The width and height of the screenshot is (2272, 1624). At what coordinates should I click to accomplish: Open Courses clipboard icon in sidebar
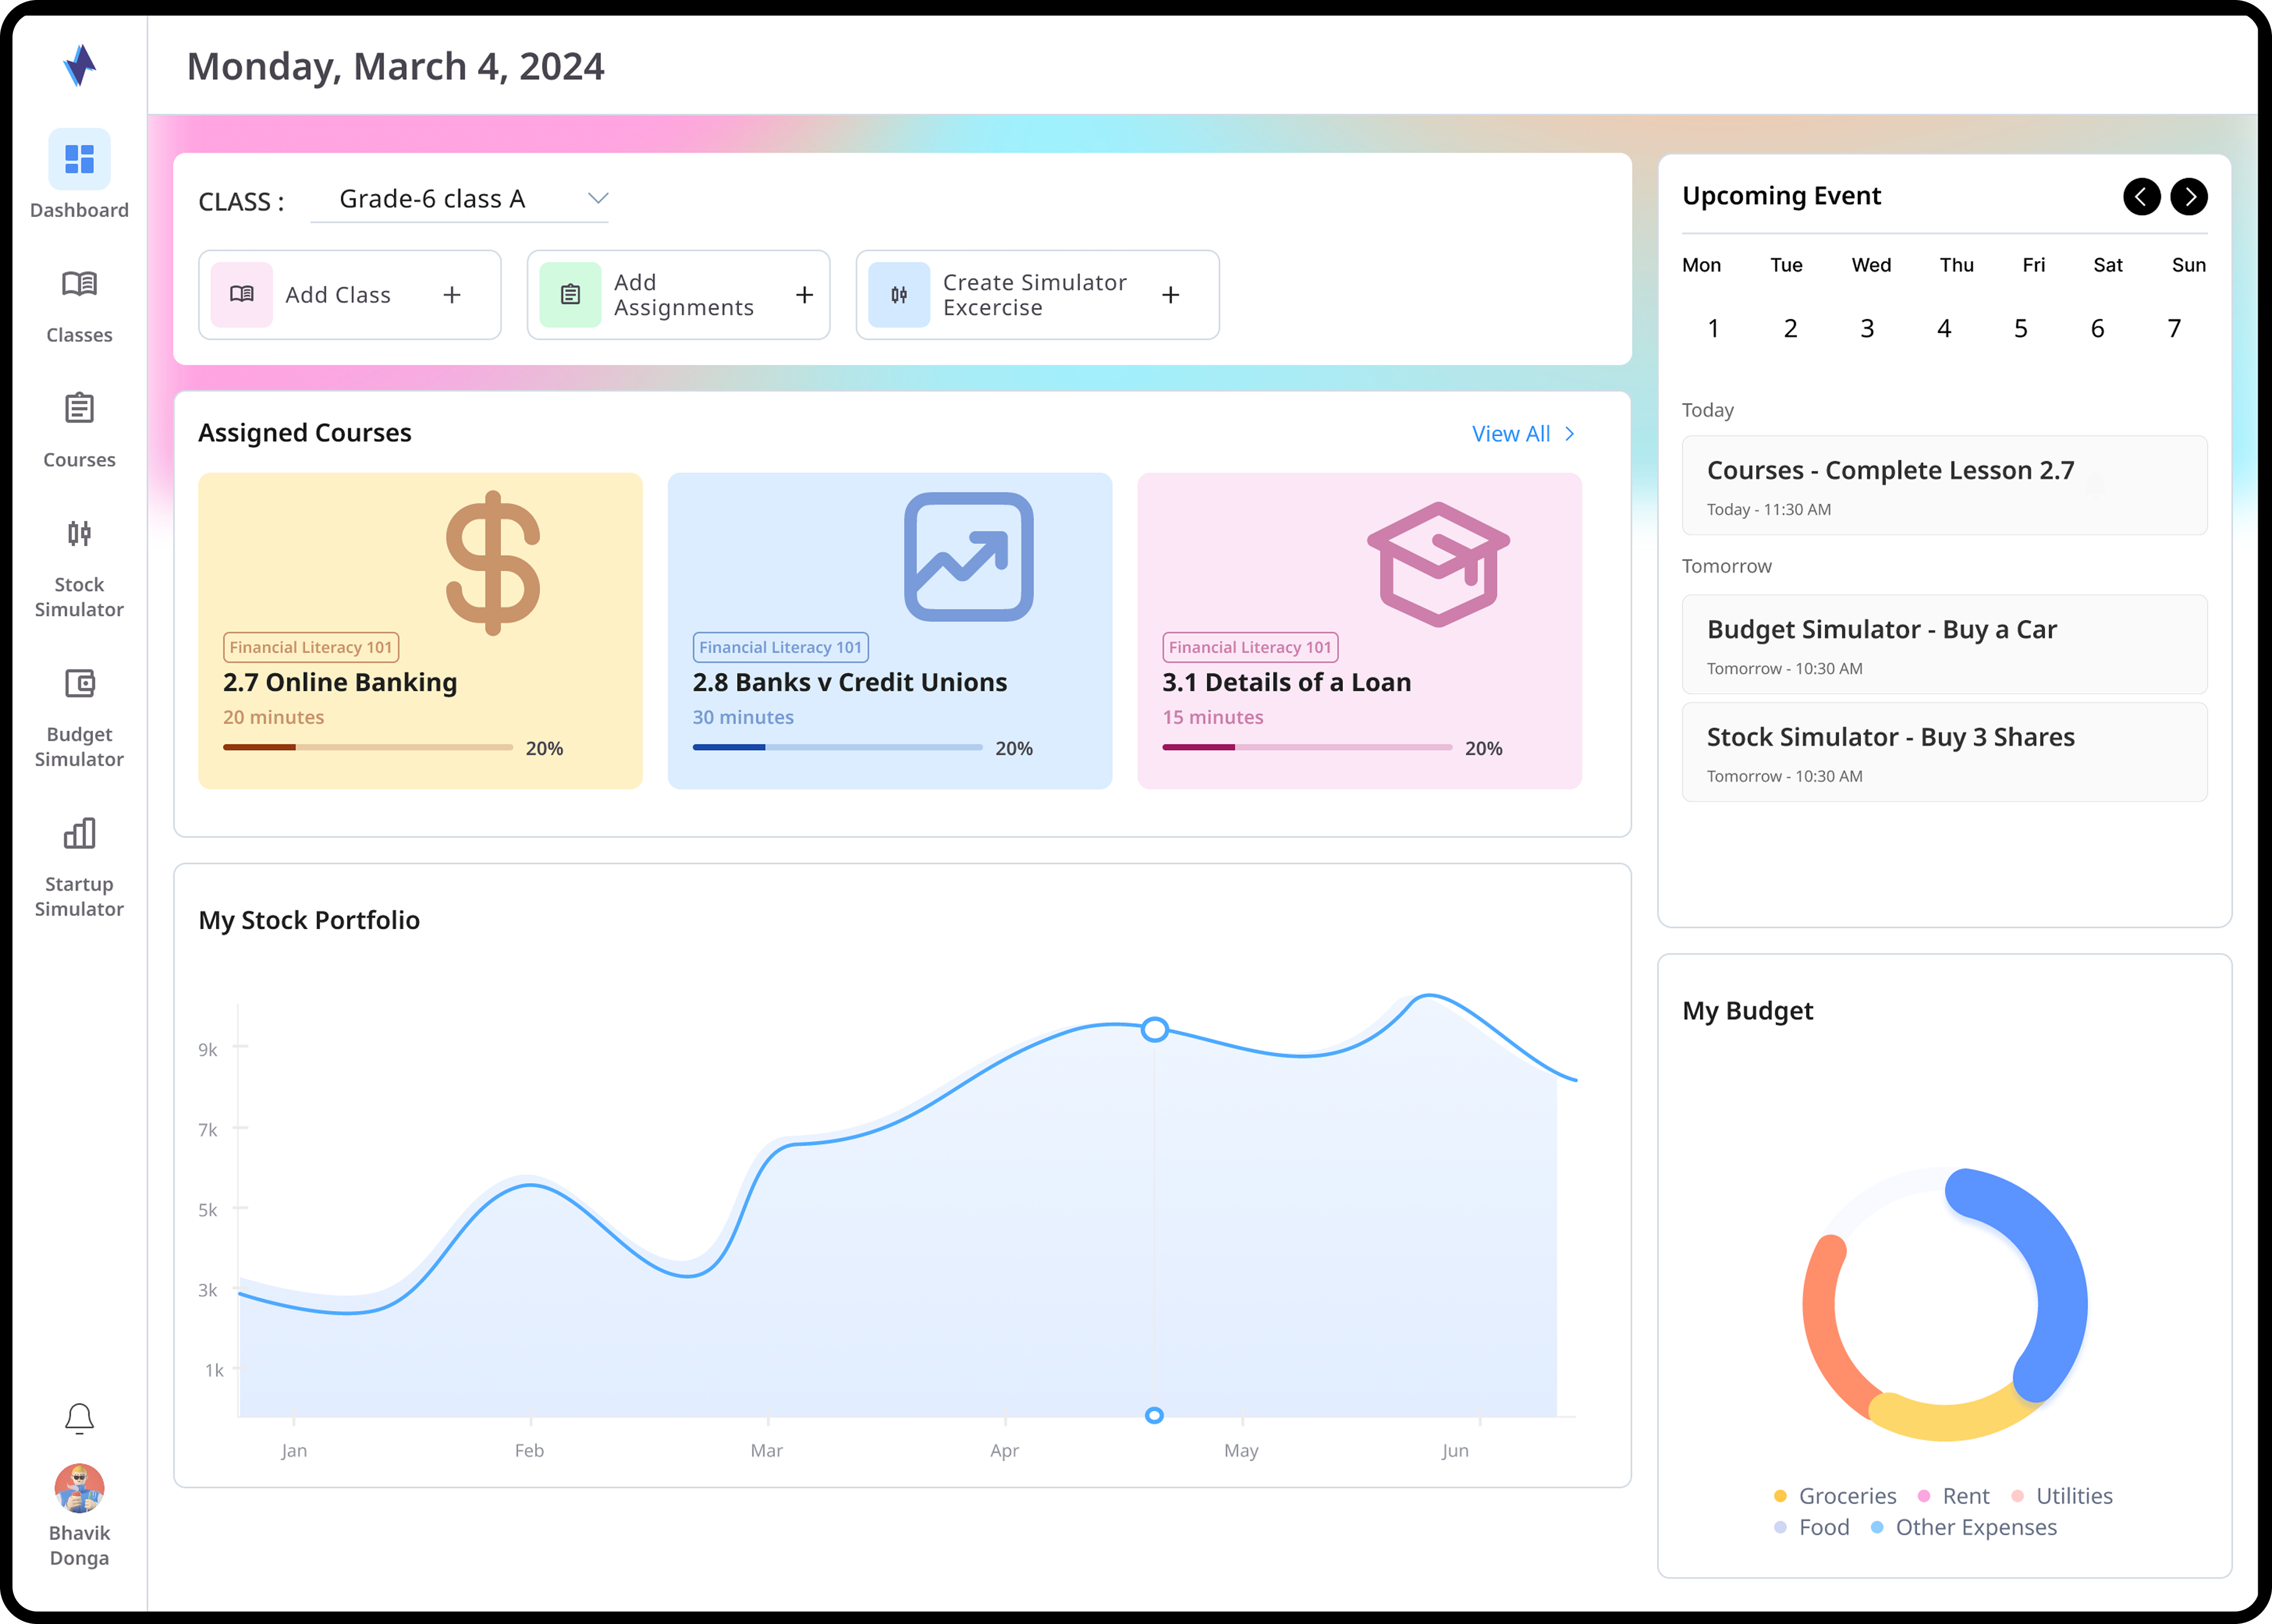(79, 409)
